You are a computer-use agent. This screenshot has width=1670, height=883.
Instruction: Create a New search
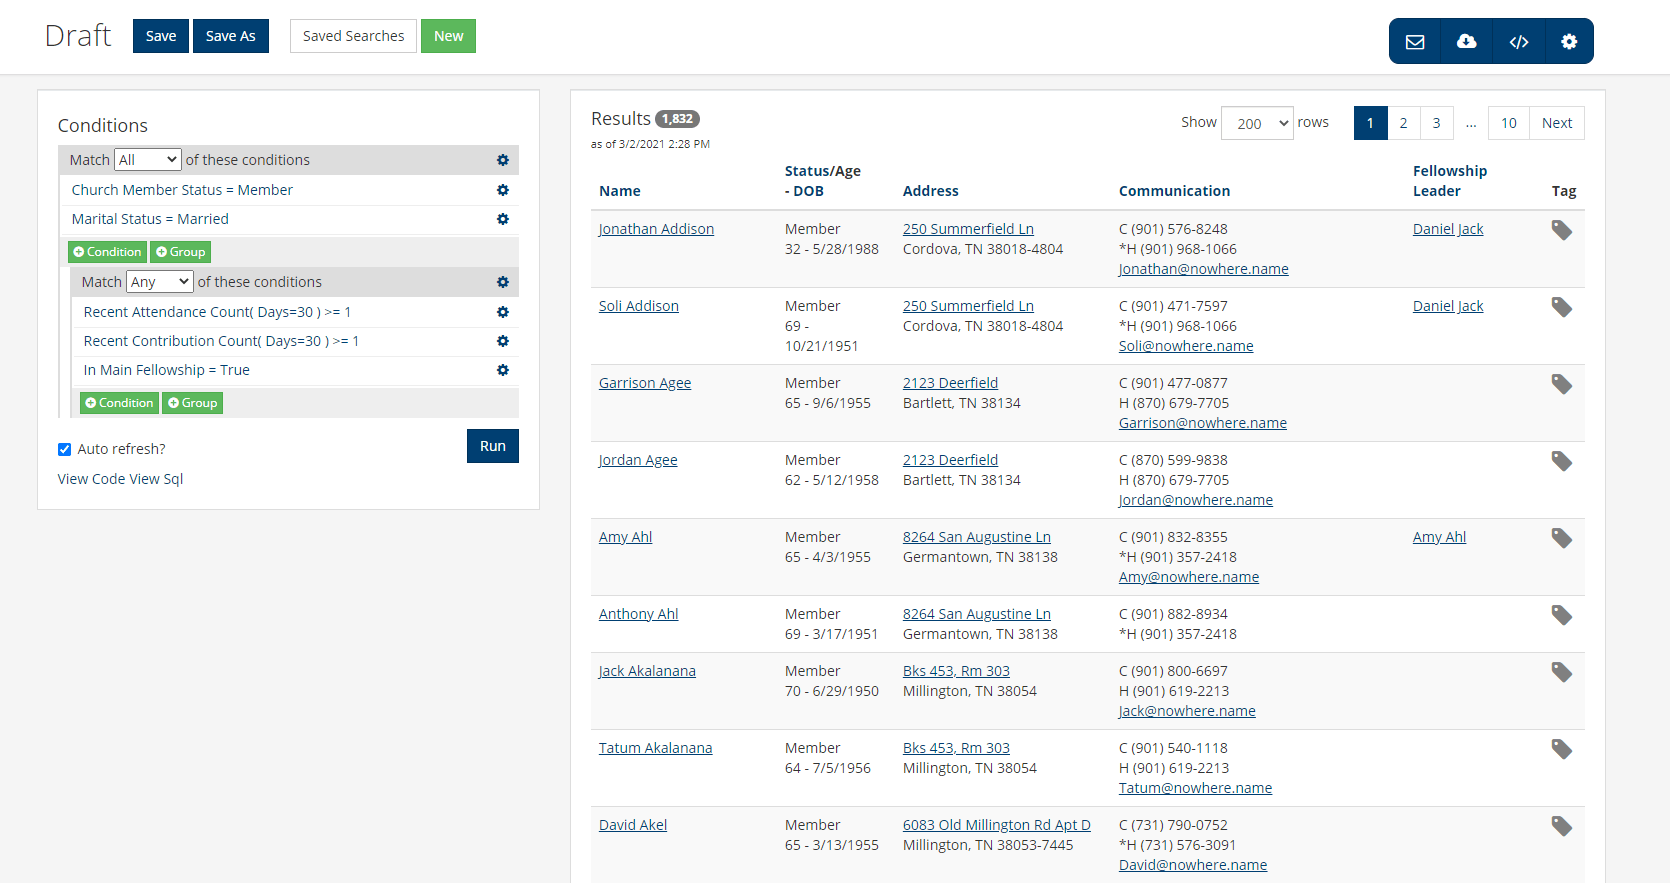click(x=448, y=36)
